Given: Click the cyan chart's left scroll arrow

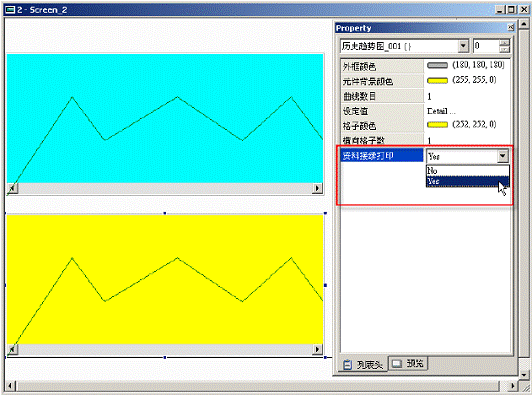Looking at the screenshot, I should pos(12,188).
